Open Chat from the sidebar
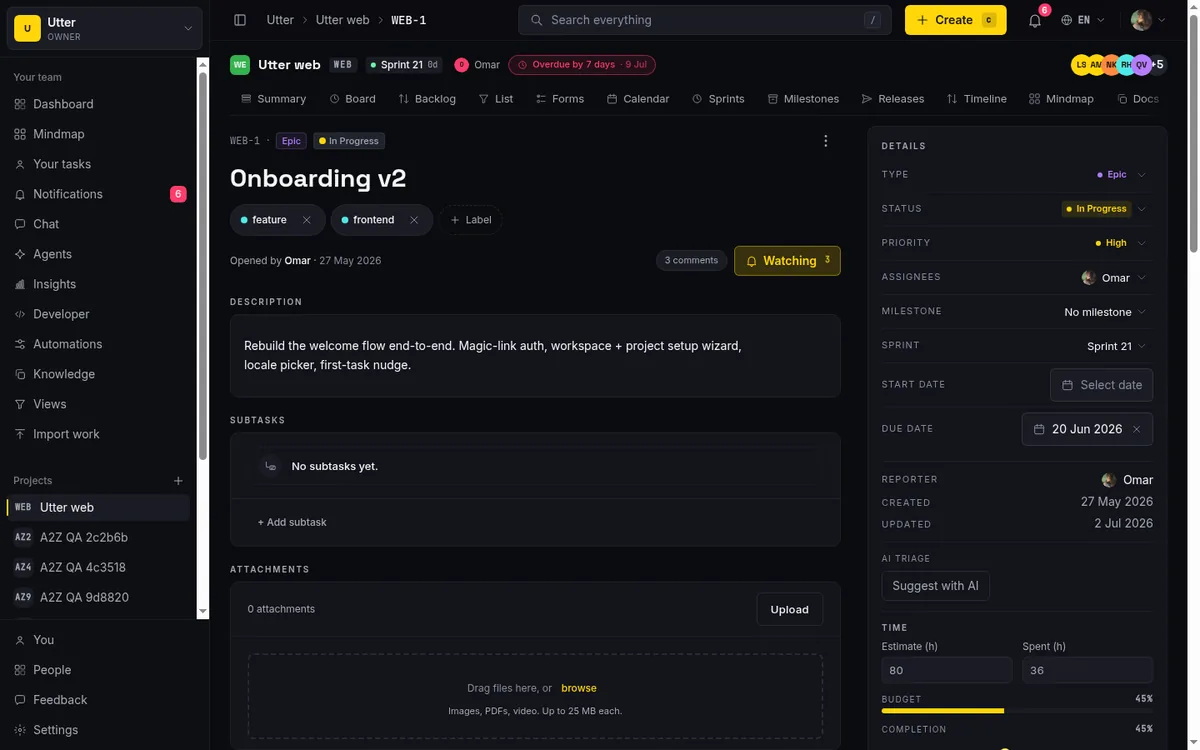Image resolution: width=1200 pixels, height=750 pixels. pos(100,224)
